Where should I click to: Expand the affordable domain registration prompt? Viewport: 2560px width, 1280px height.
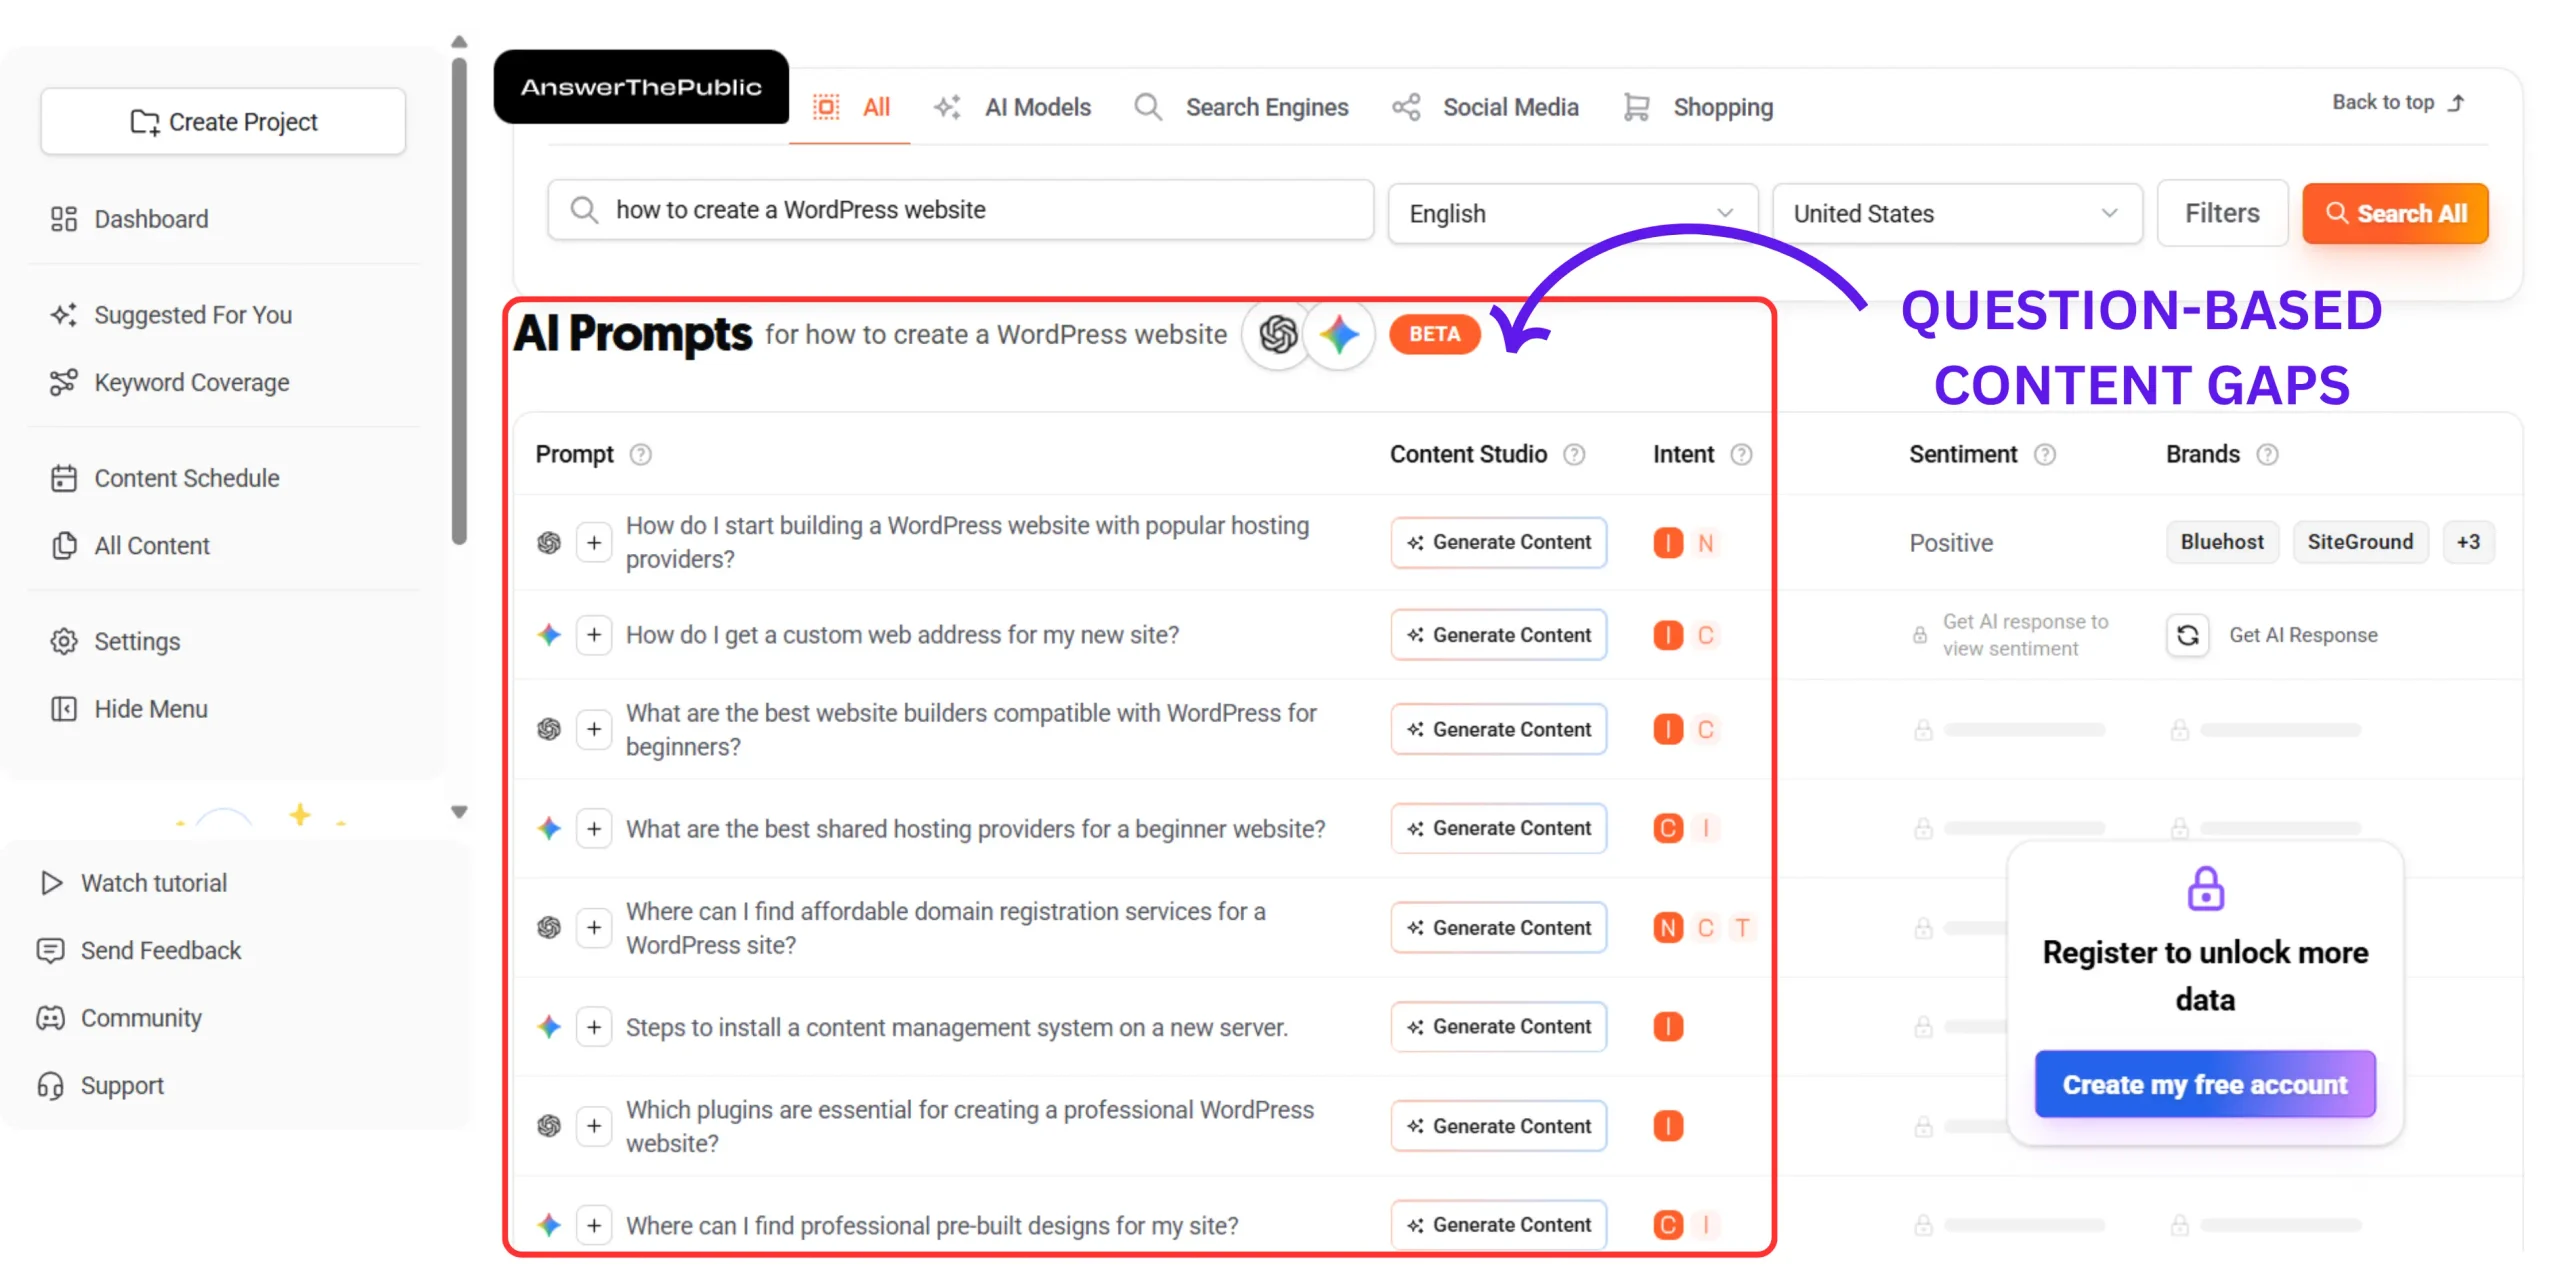[594, 927]
